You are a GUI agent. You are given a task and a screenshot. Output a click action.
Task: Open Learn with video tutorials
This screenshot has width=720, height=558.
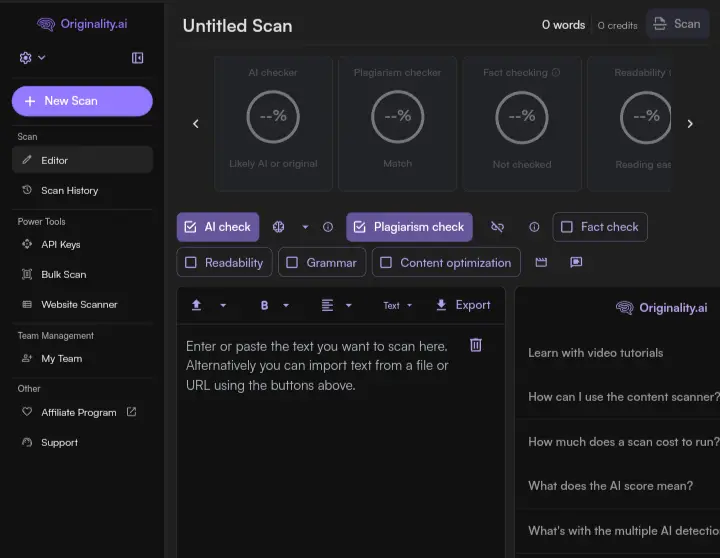point(596,353)
